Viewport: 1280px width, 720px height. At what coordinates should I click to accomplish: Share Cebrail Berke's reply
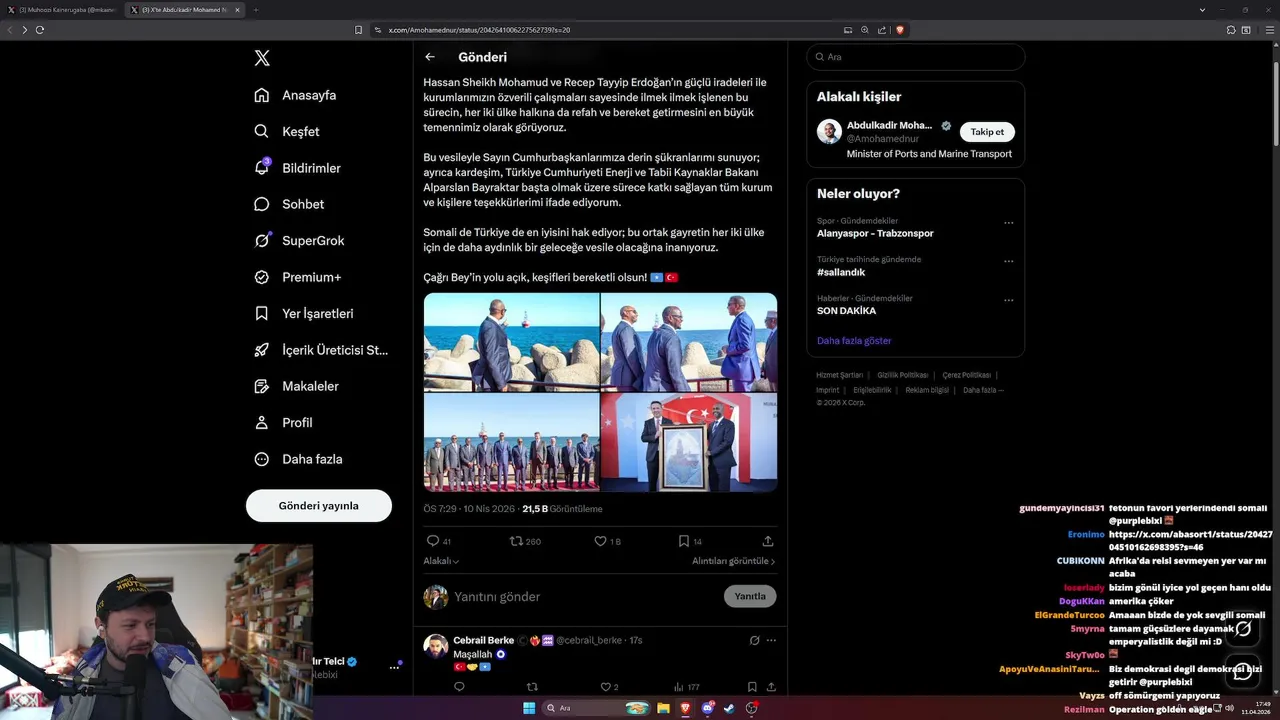pyautogui.click(x=771, y=687)
